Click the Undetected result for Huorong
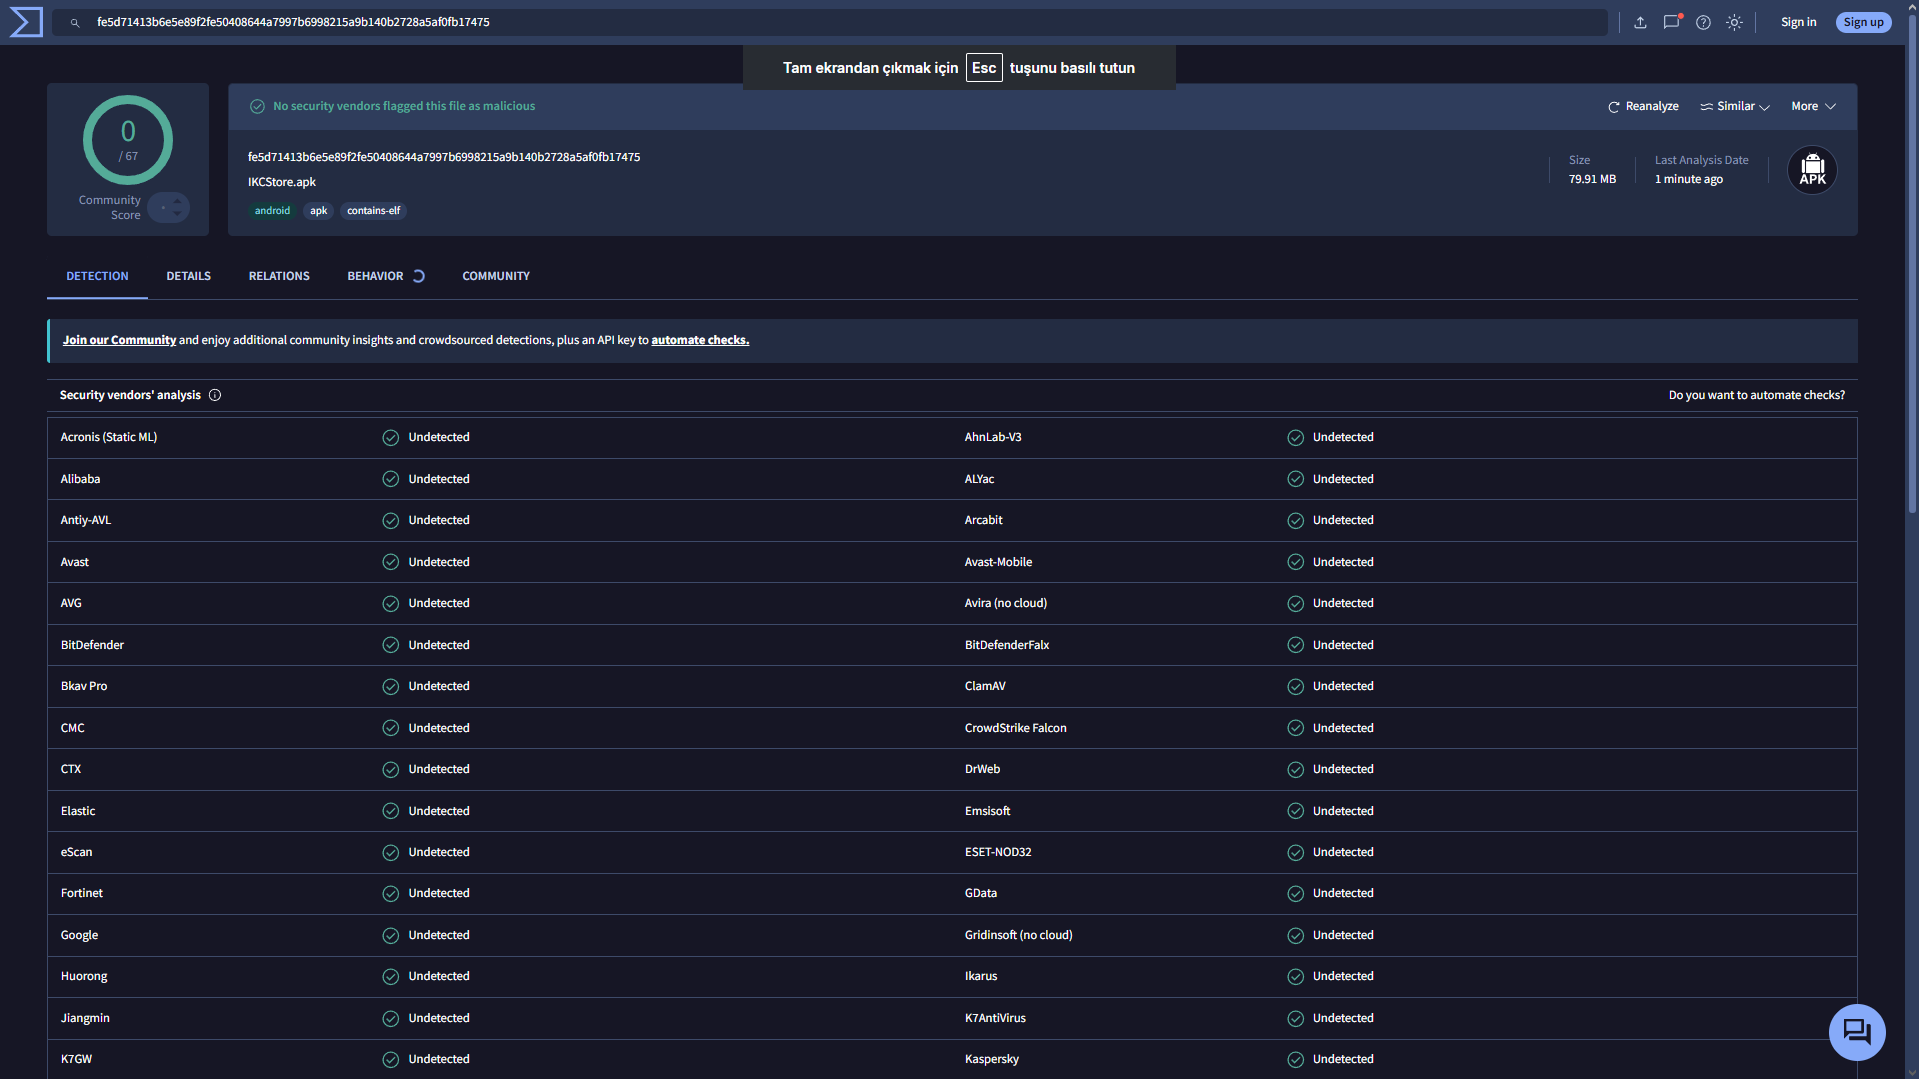Screen dimensions: 1919x1079 click(439, 976)
